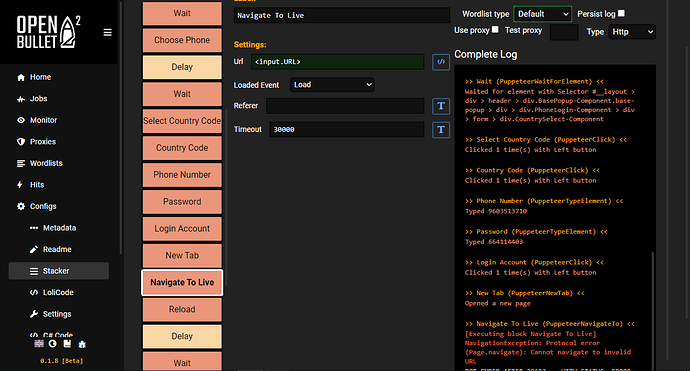
Task: Enable the Use proxy checkbox
Action: 495,29
